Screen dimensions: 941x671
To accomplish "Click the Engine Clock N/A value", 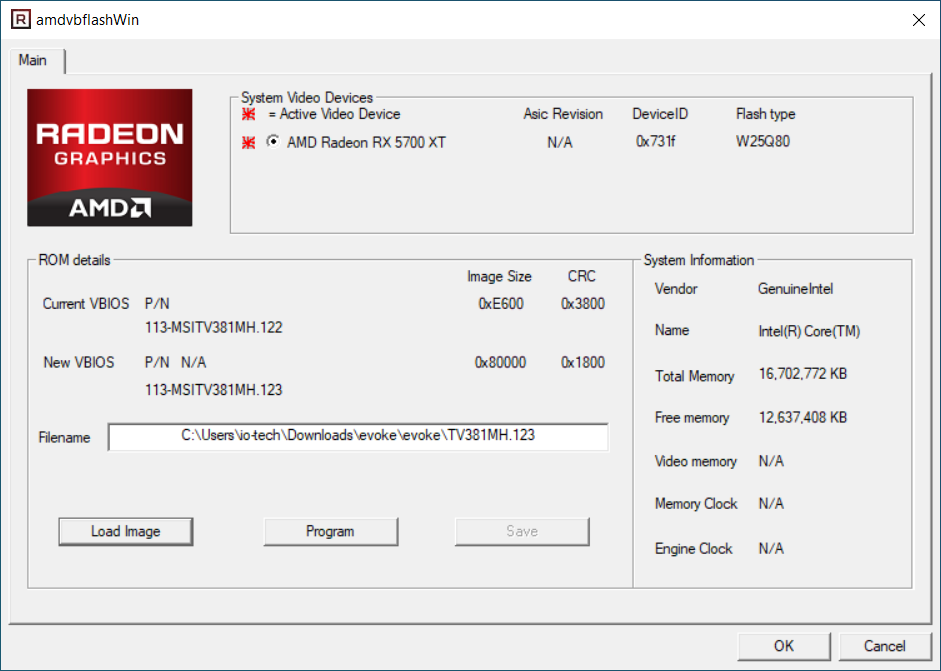I will [x=771, y=549].
